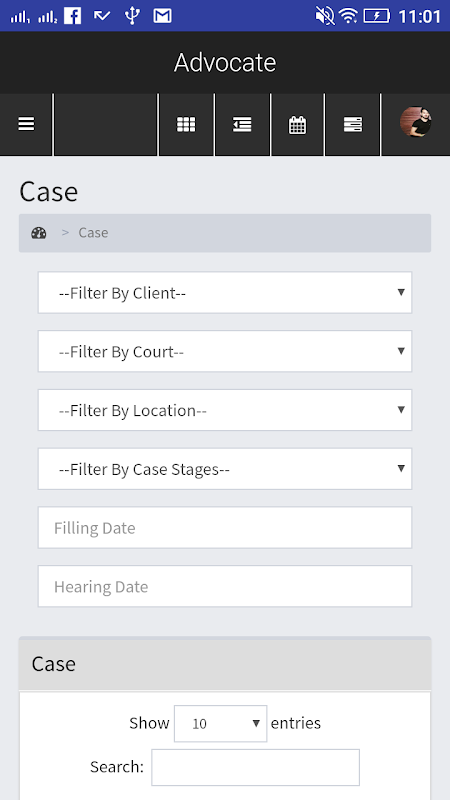Screen dimensions: 450x800
Task: Open the Filter By Location dropdown
Action: tap(225, 410)
